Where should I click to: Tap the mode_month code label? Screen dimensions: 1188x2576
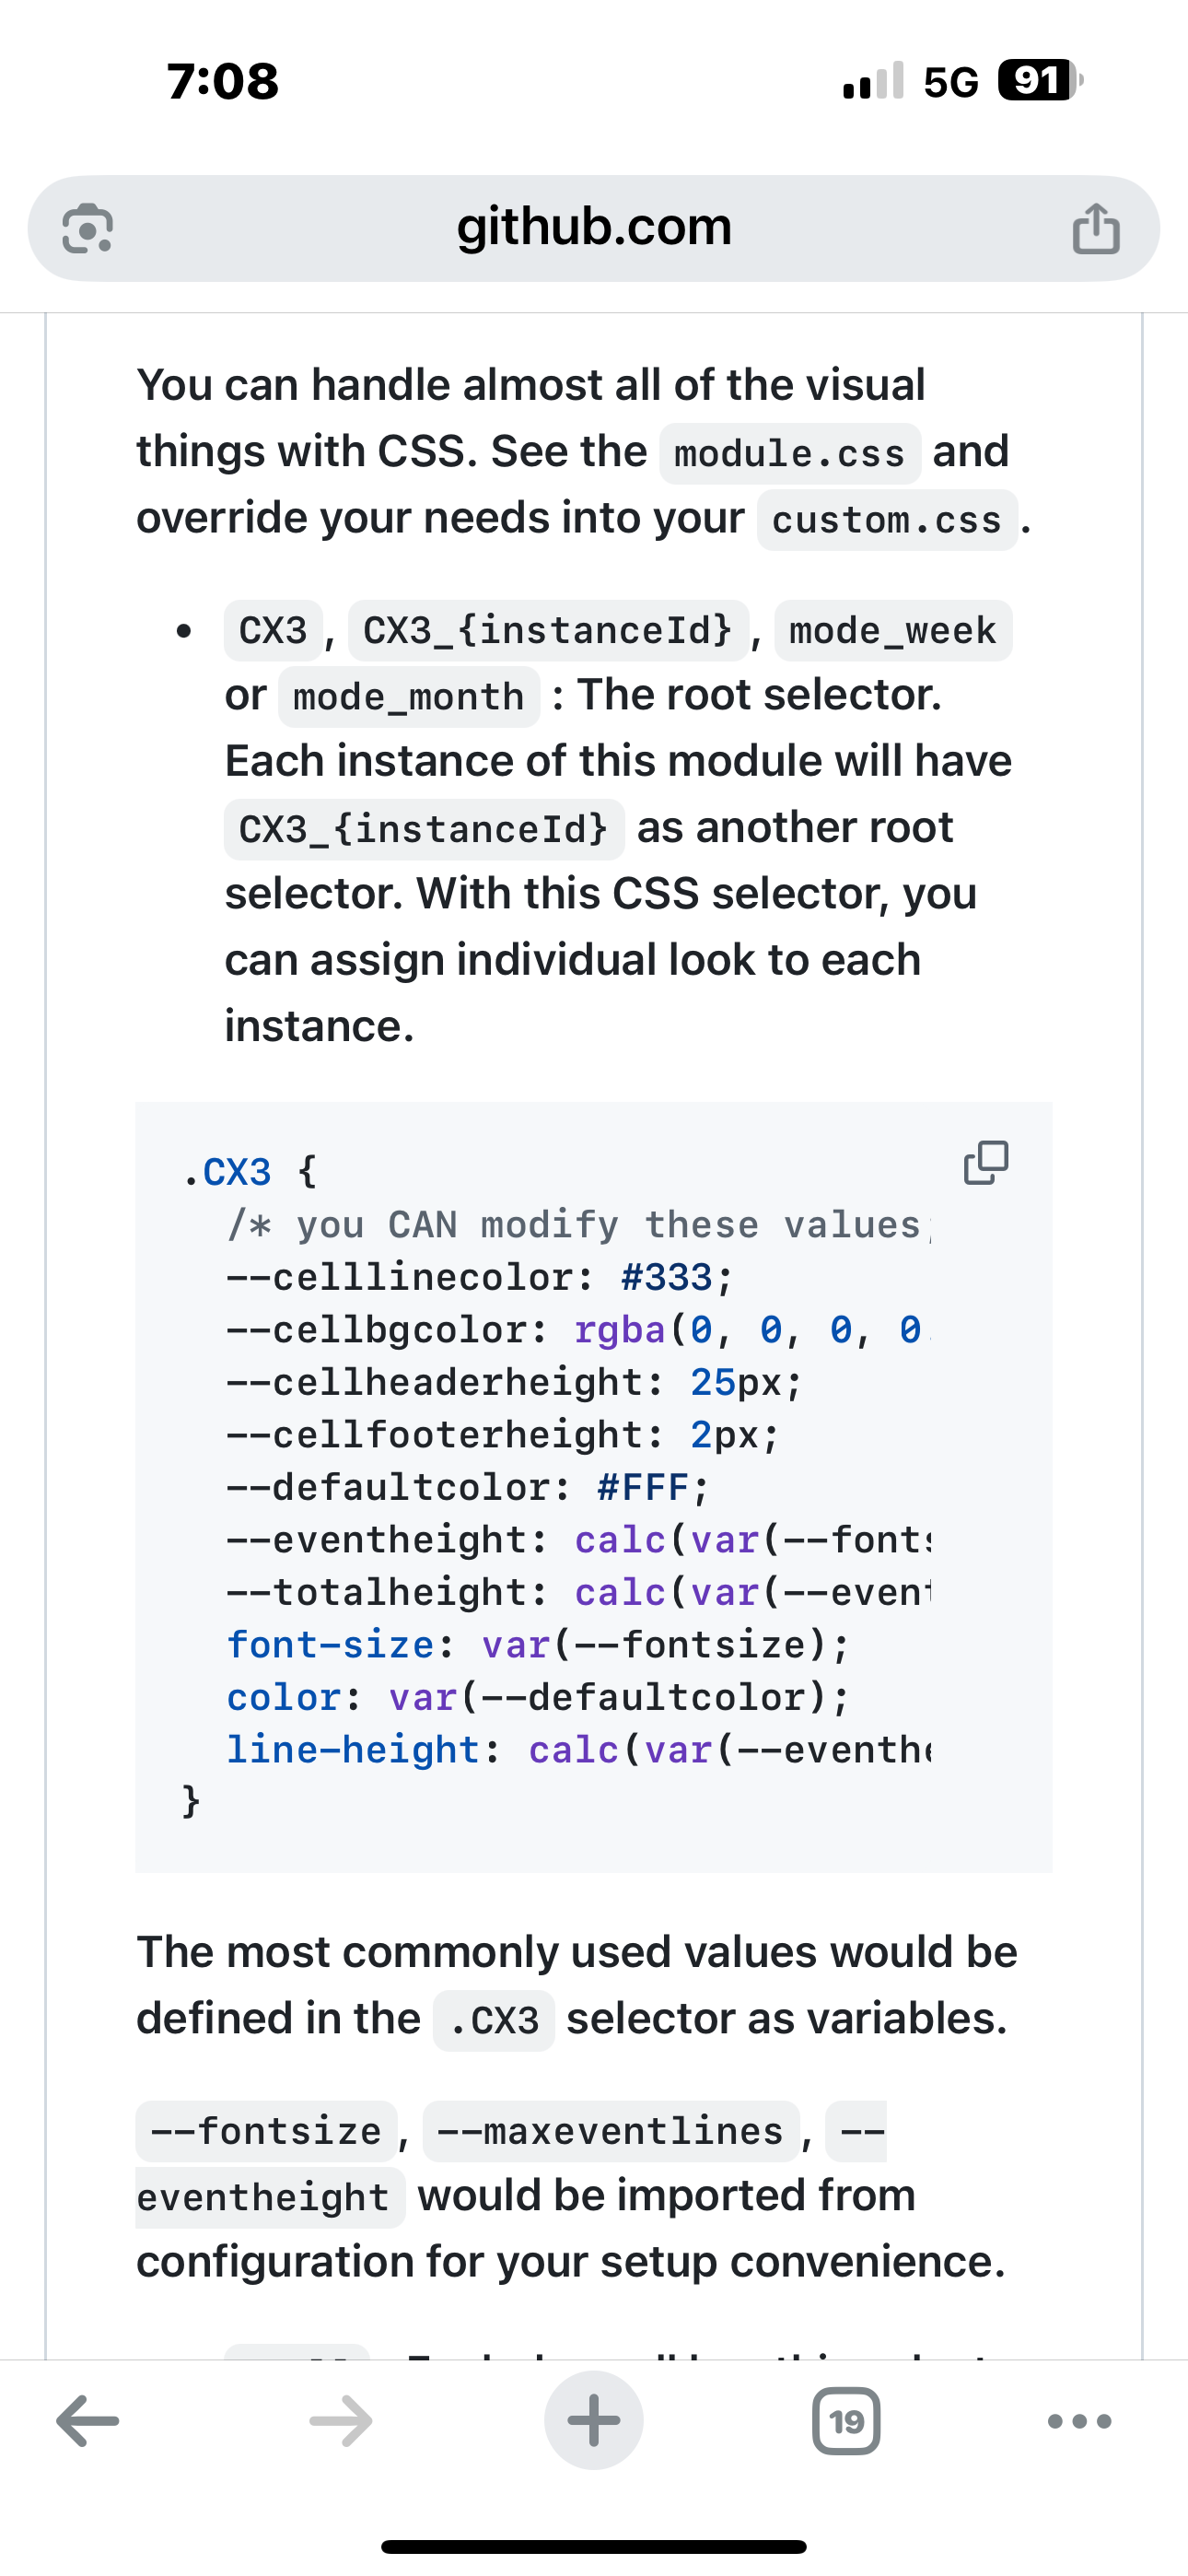[x=408, y=697]
